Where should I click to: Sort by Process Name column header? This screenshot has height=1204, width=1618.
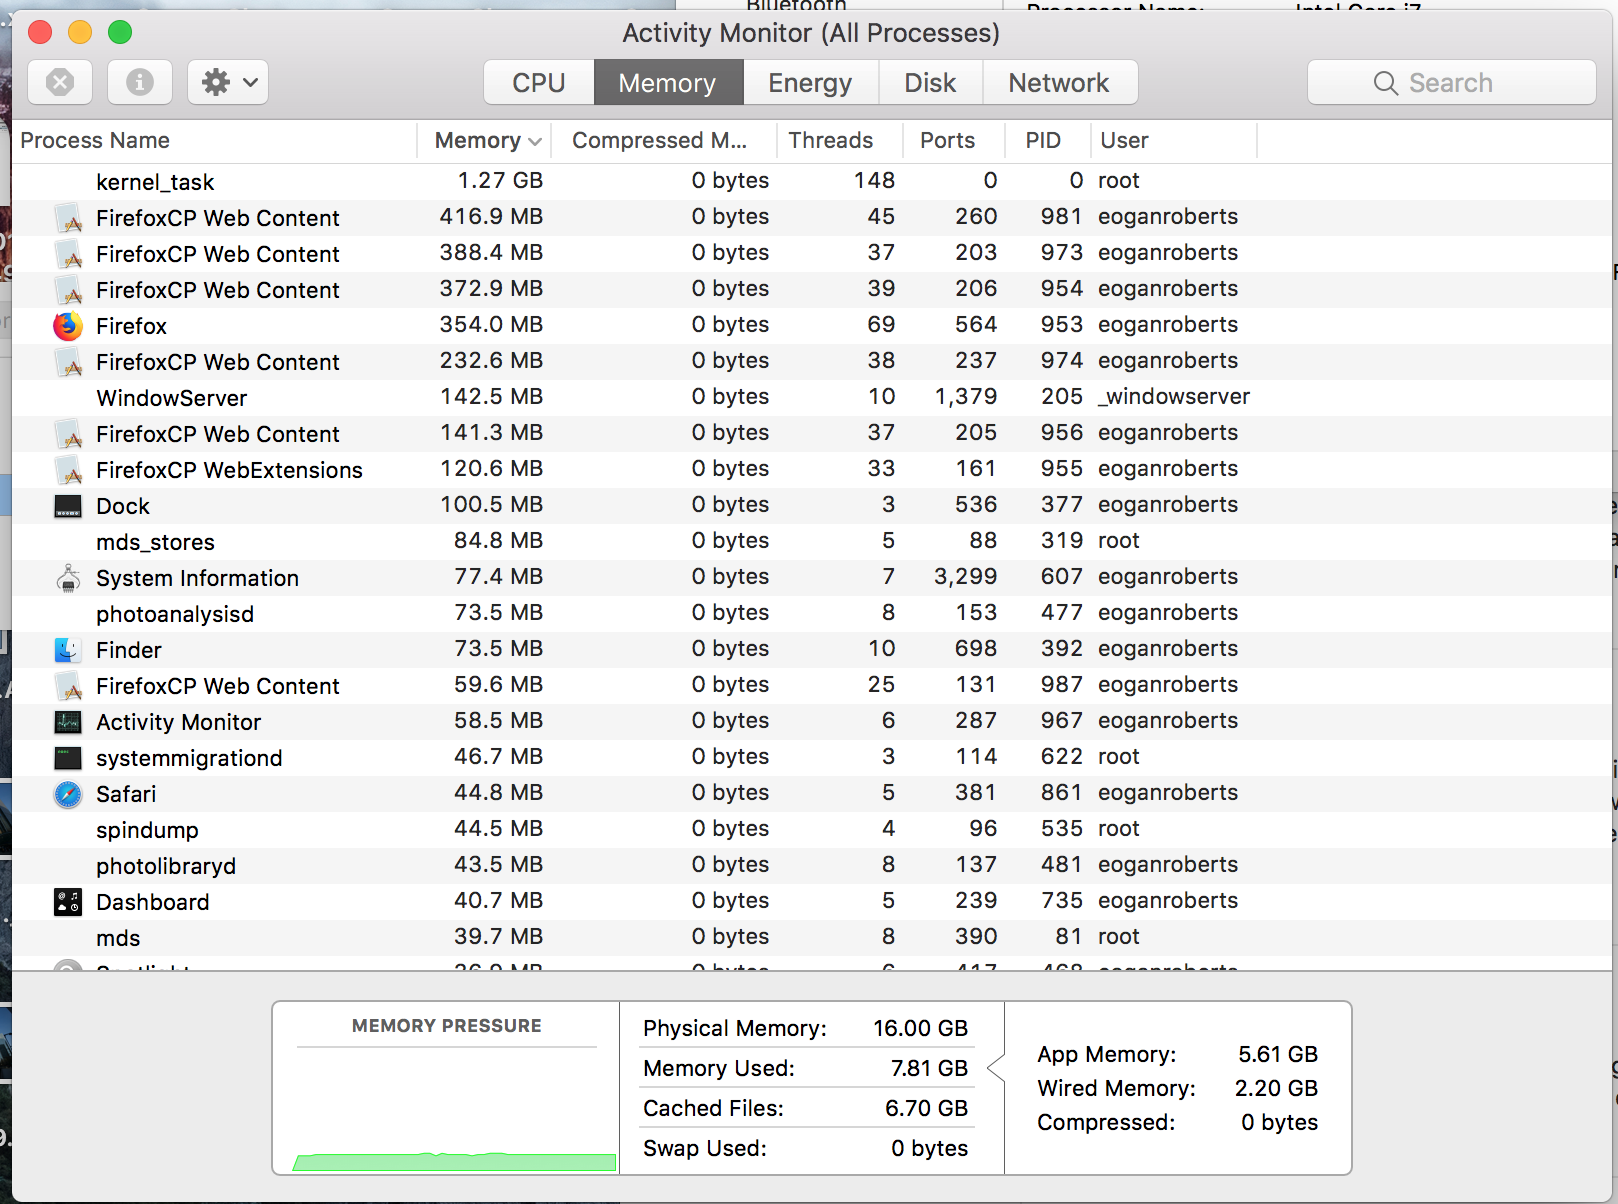214,140
